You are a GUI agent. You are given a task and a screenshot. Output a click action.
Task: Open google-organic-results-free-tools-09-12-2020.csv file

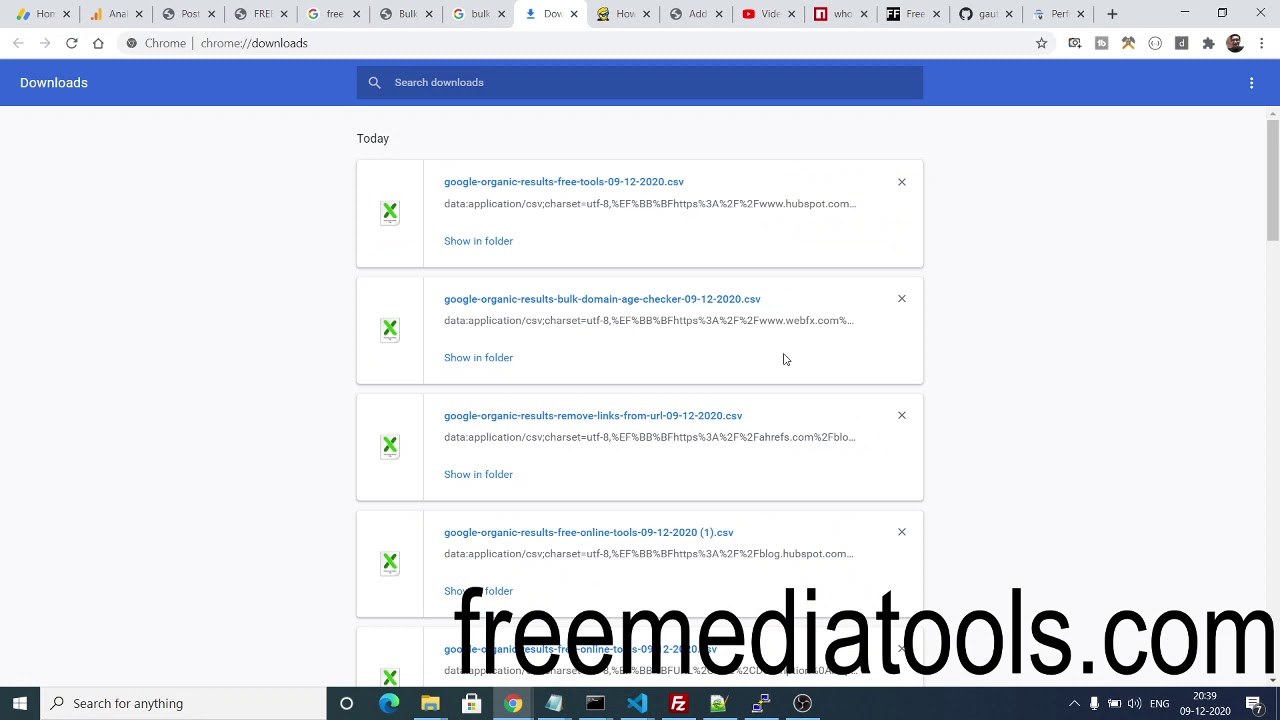click(x=563, y=182)
